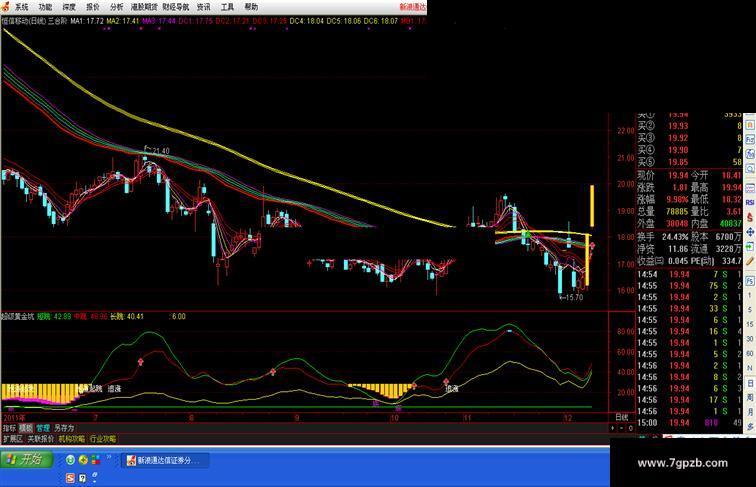Open the 功能 menu
The height and width of the screenshot is (487, 756).
[x=45, y=7]
